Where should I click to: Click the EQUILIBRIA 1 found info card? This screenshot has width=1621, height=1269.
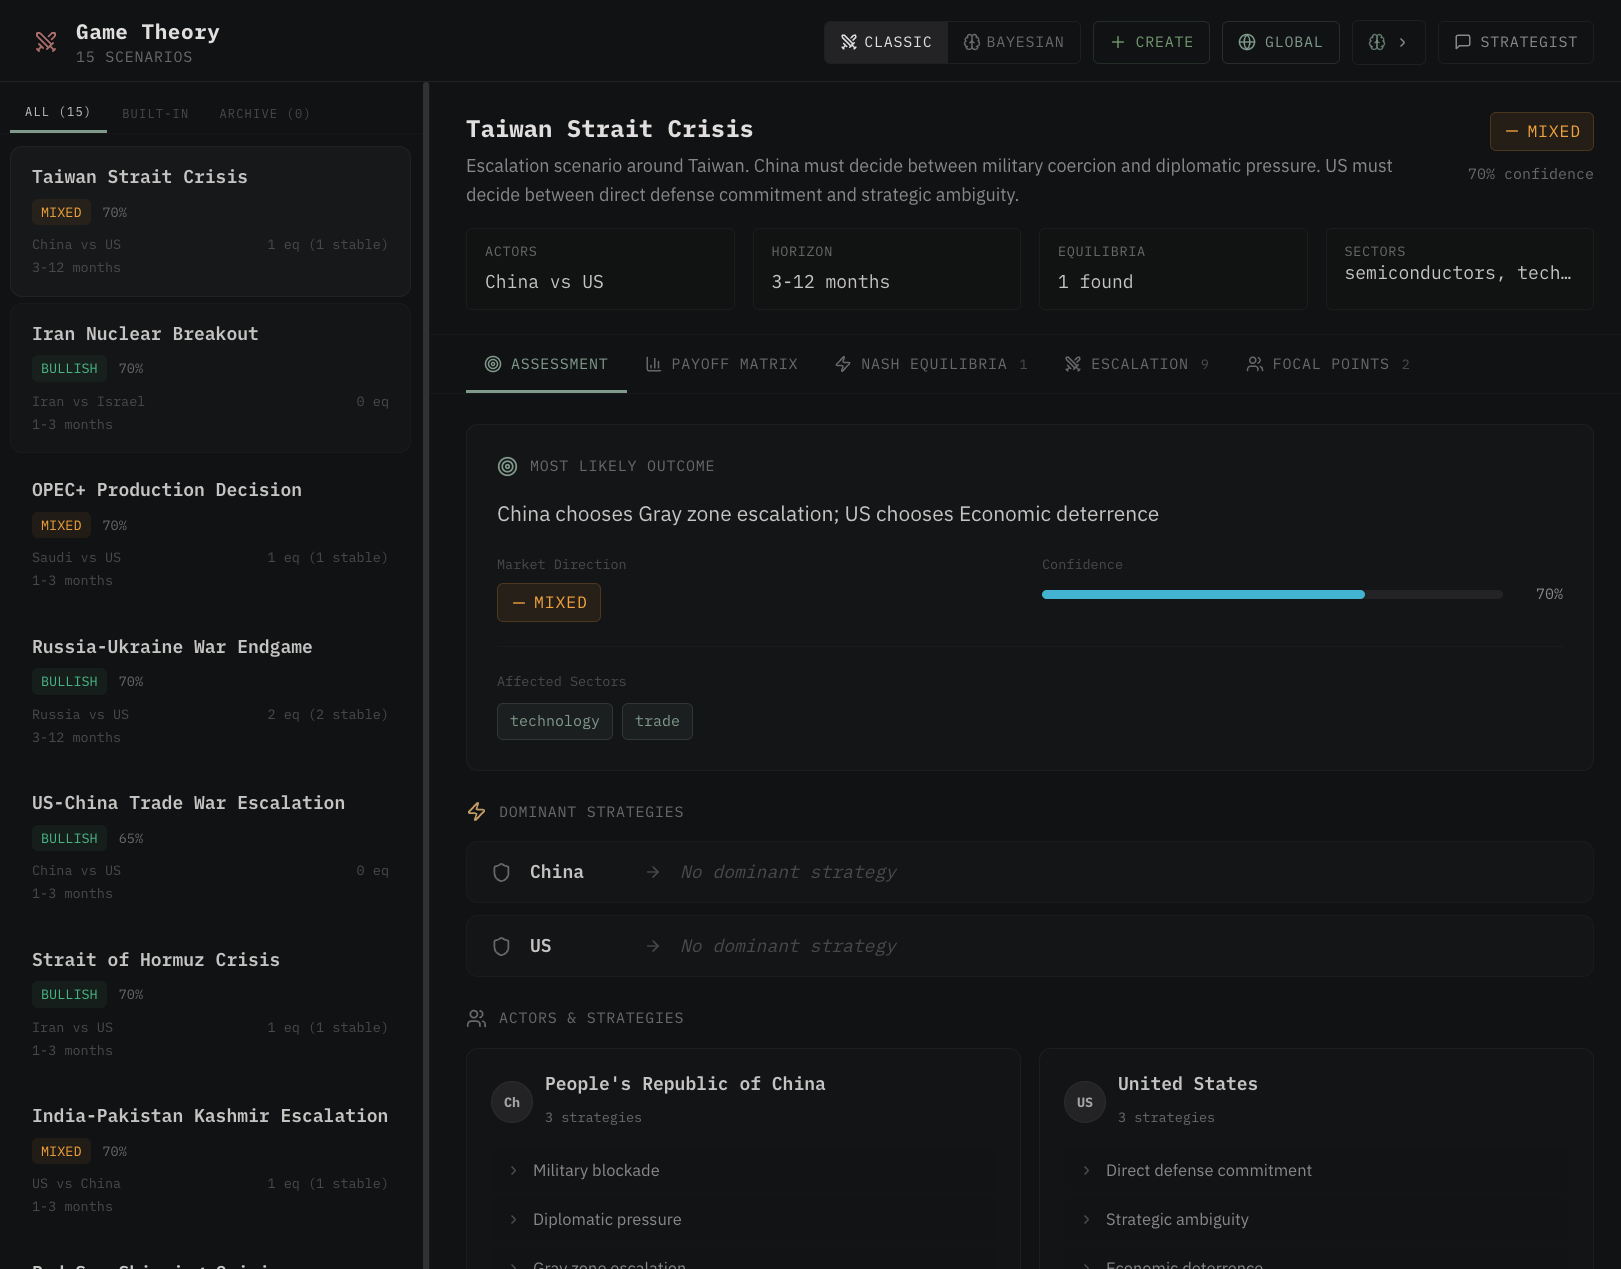(1173, 268)
